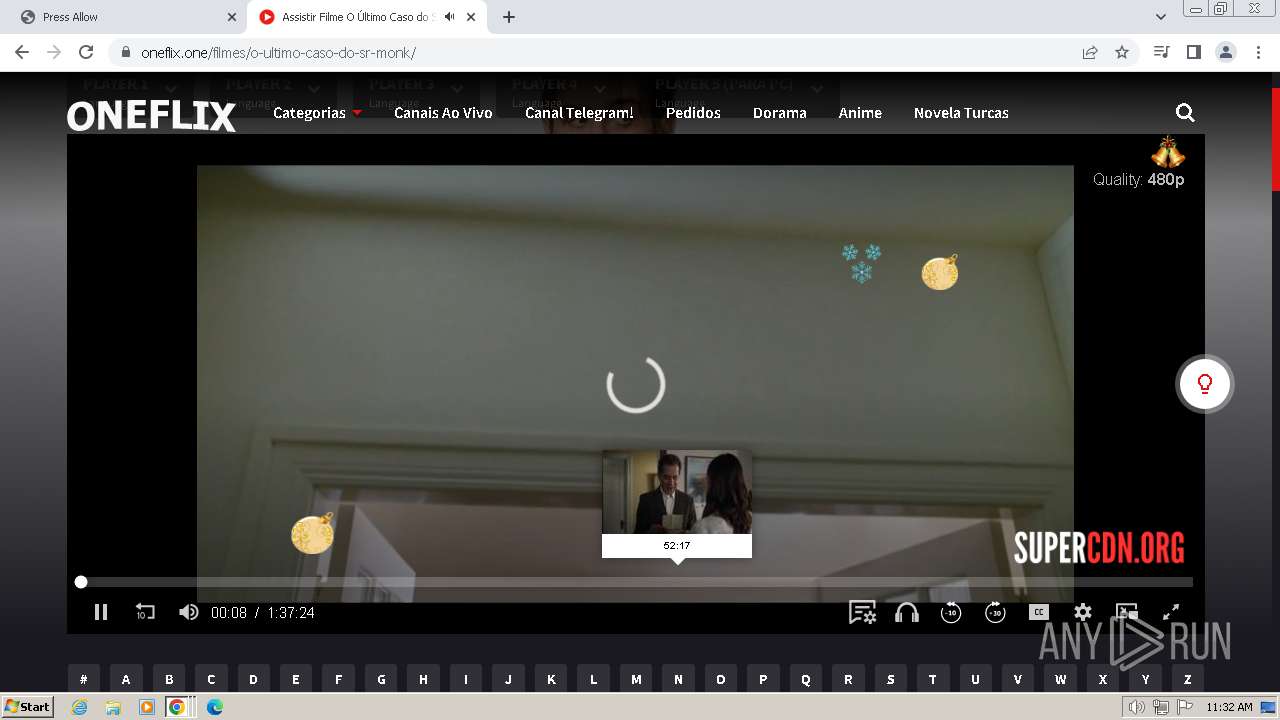Filter titles by letter D
This screenshot has width=1280, height=720.
click(x=253, y=679)
